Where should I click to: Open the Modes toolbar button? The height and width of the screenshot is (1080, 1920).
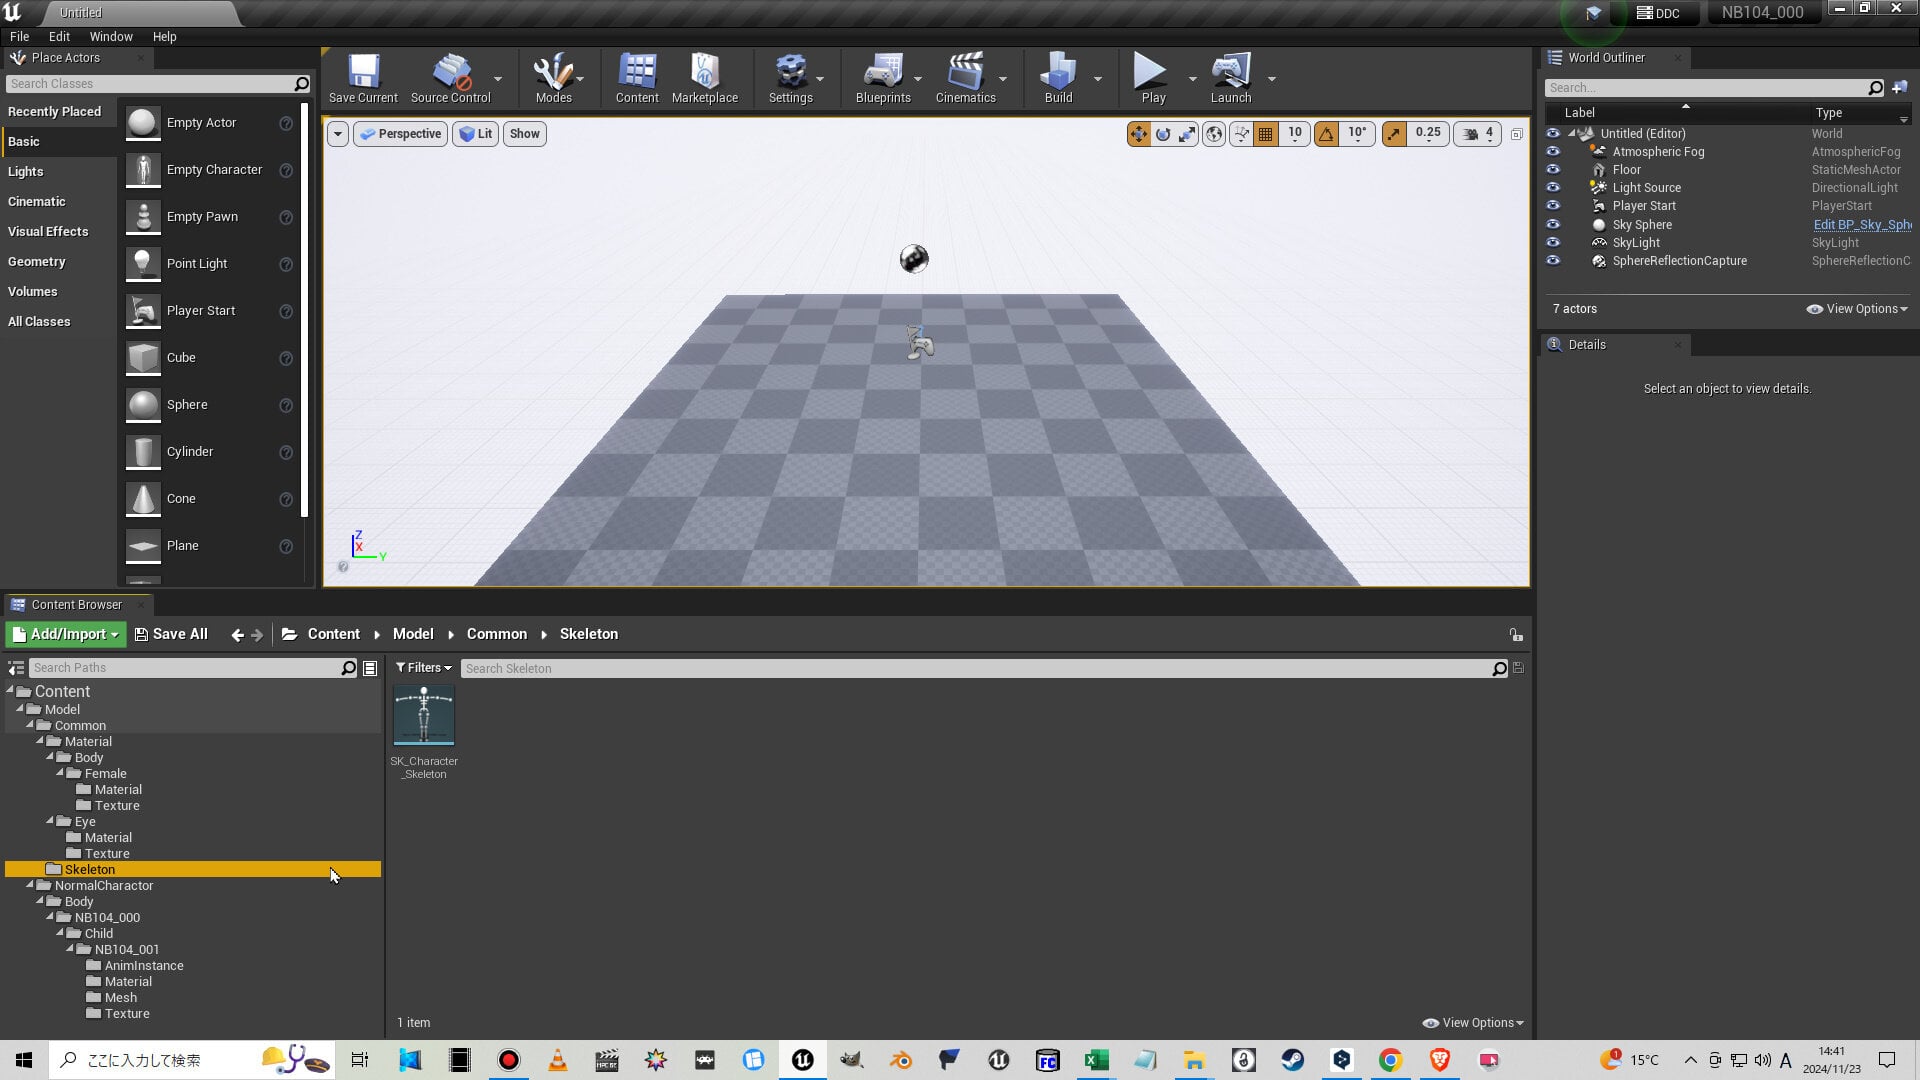pyautogui.click(x=553, y=78)
